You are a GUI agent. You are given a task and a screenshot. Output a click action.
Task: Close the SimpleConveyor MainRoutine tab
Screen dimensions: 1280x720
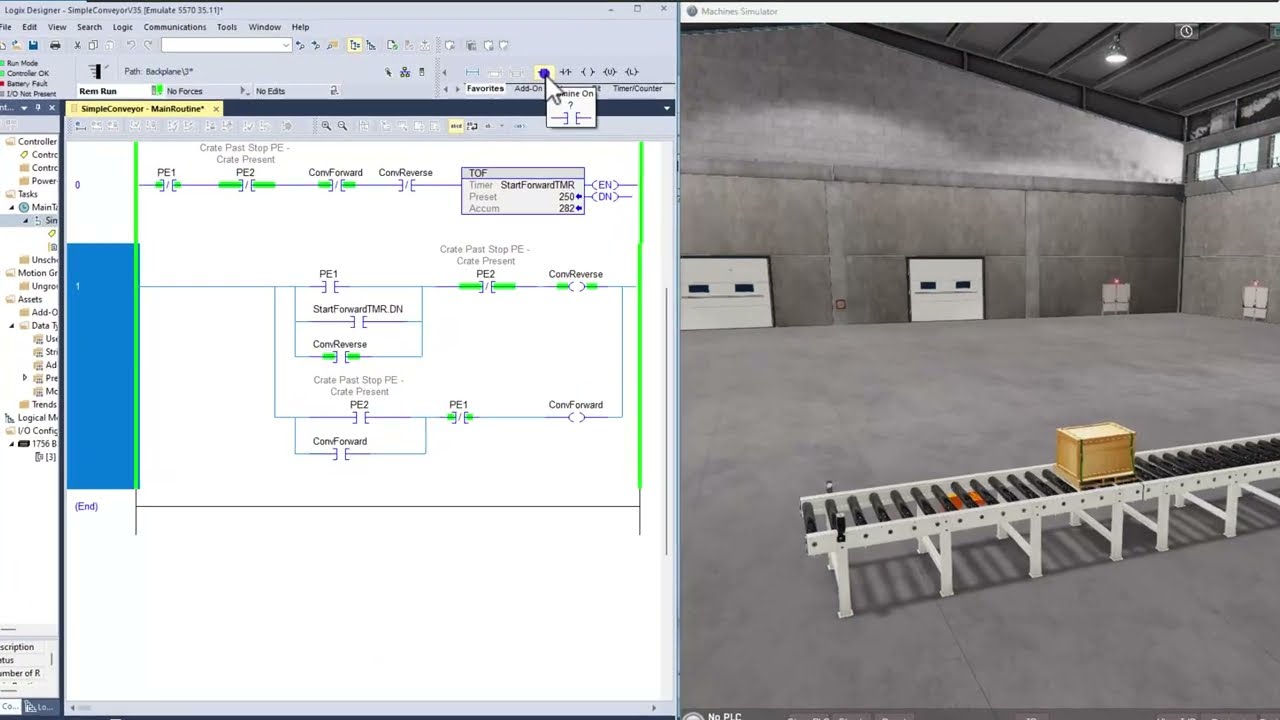point(216,108)
